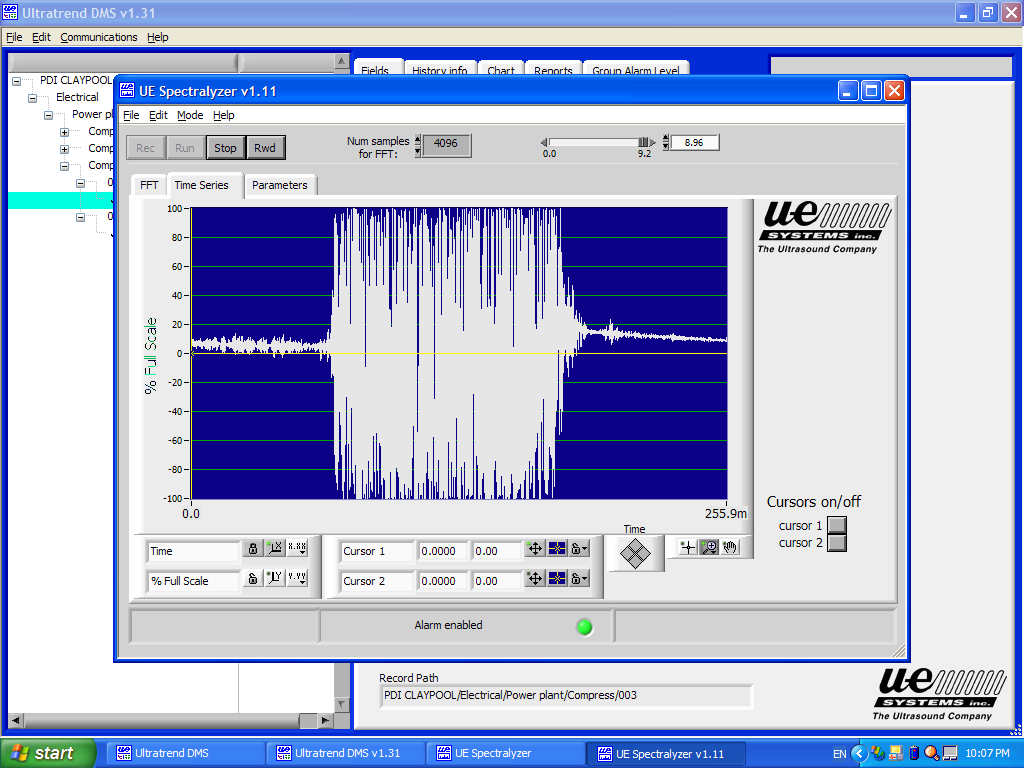The width and height of the screenshot is (1024, 768).
Task: Switch to the Parameters tab
Action: coord(280,185)
